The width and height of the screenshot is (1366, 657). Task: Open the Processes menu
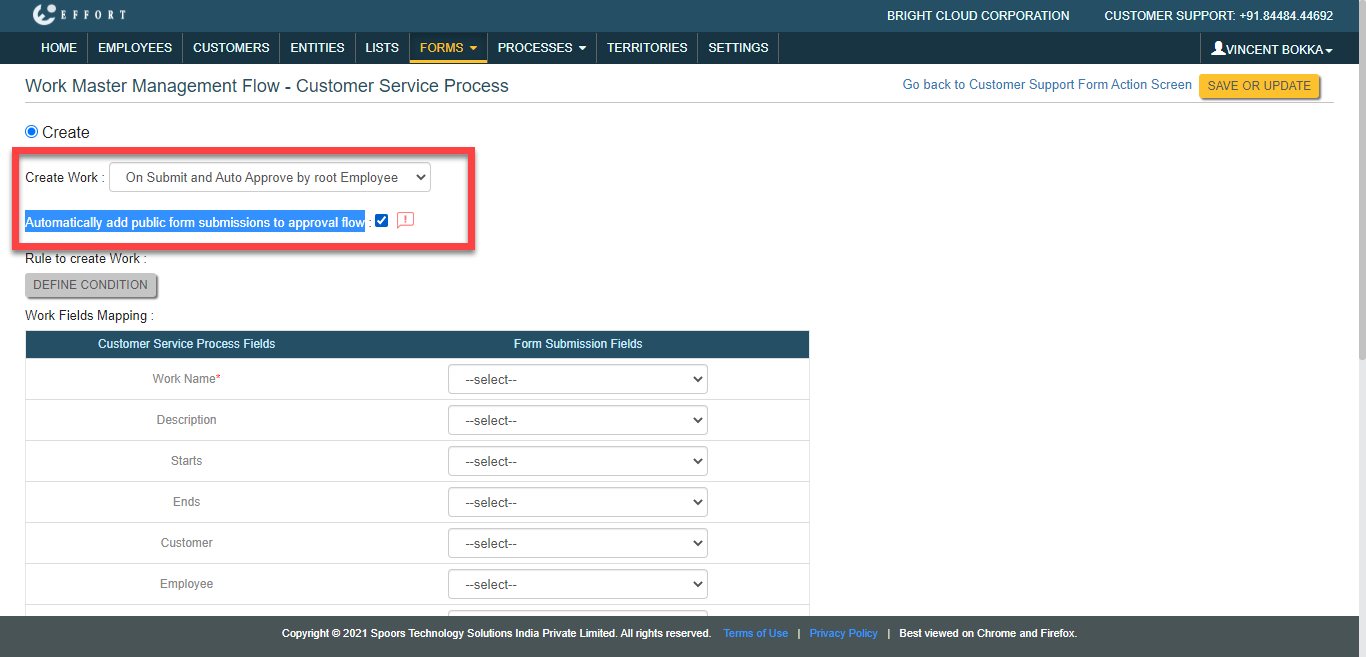click(541, 48)
